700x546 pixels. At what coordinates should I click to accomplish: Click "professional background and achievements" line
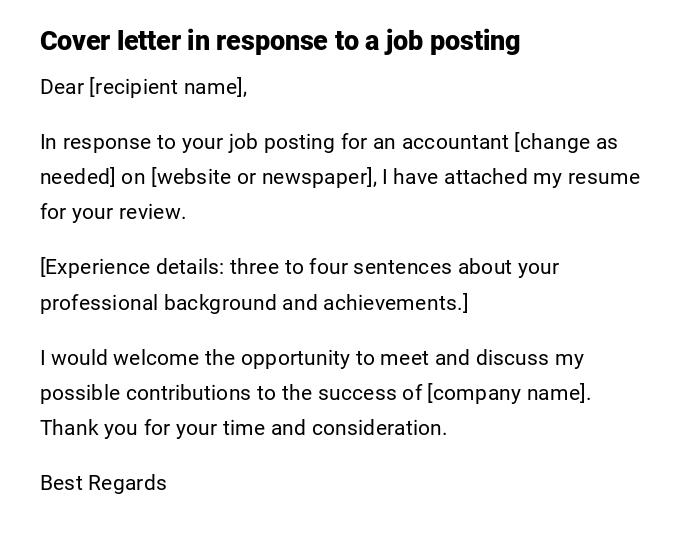pos(253,303)
